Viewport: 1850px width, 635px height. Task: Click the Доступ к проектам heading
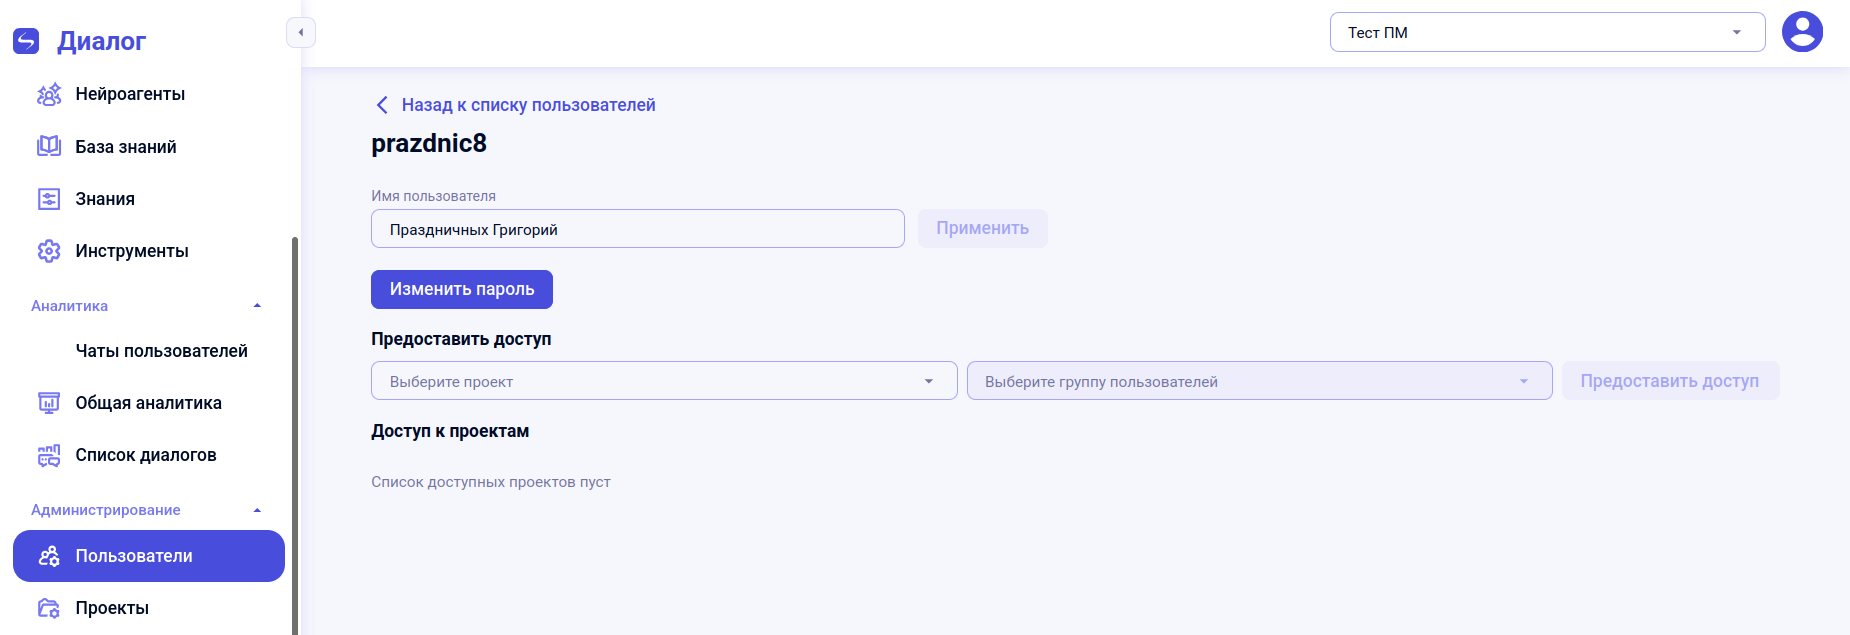click(x=450, y=431)
